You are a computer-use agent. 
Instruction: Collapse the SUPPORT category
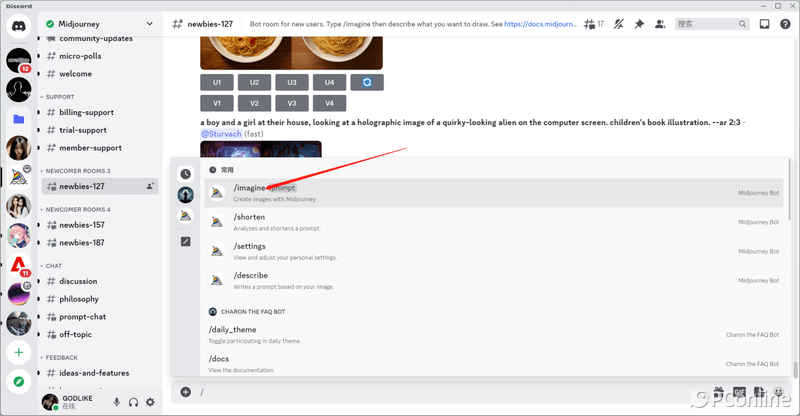point(58,97)
